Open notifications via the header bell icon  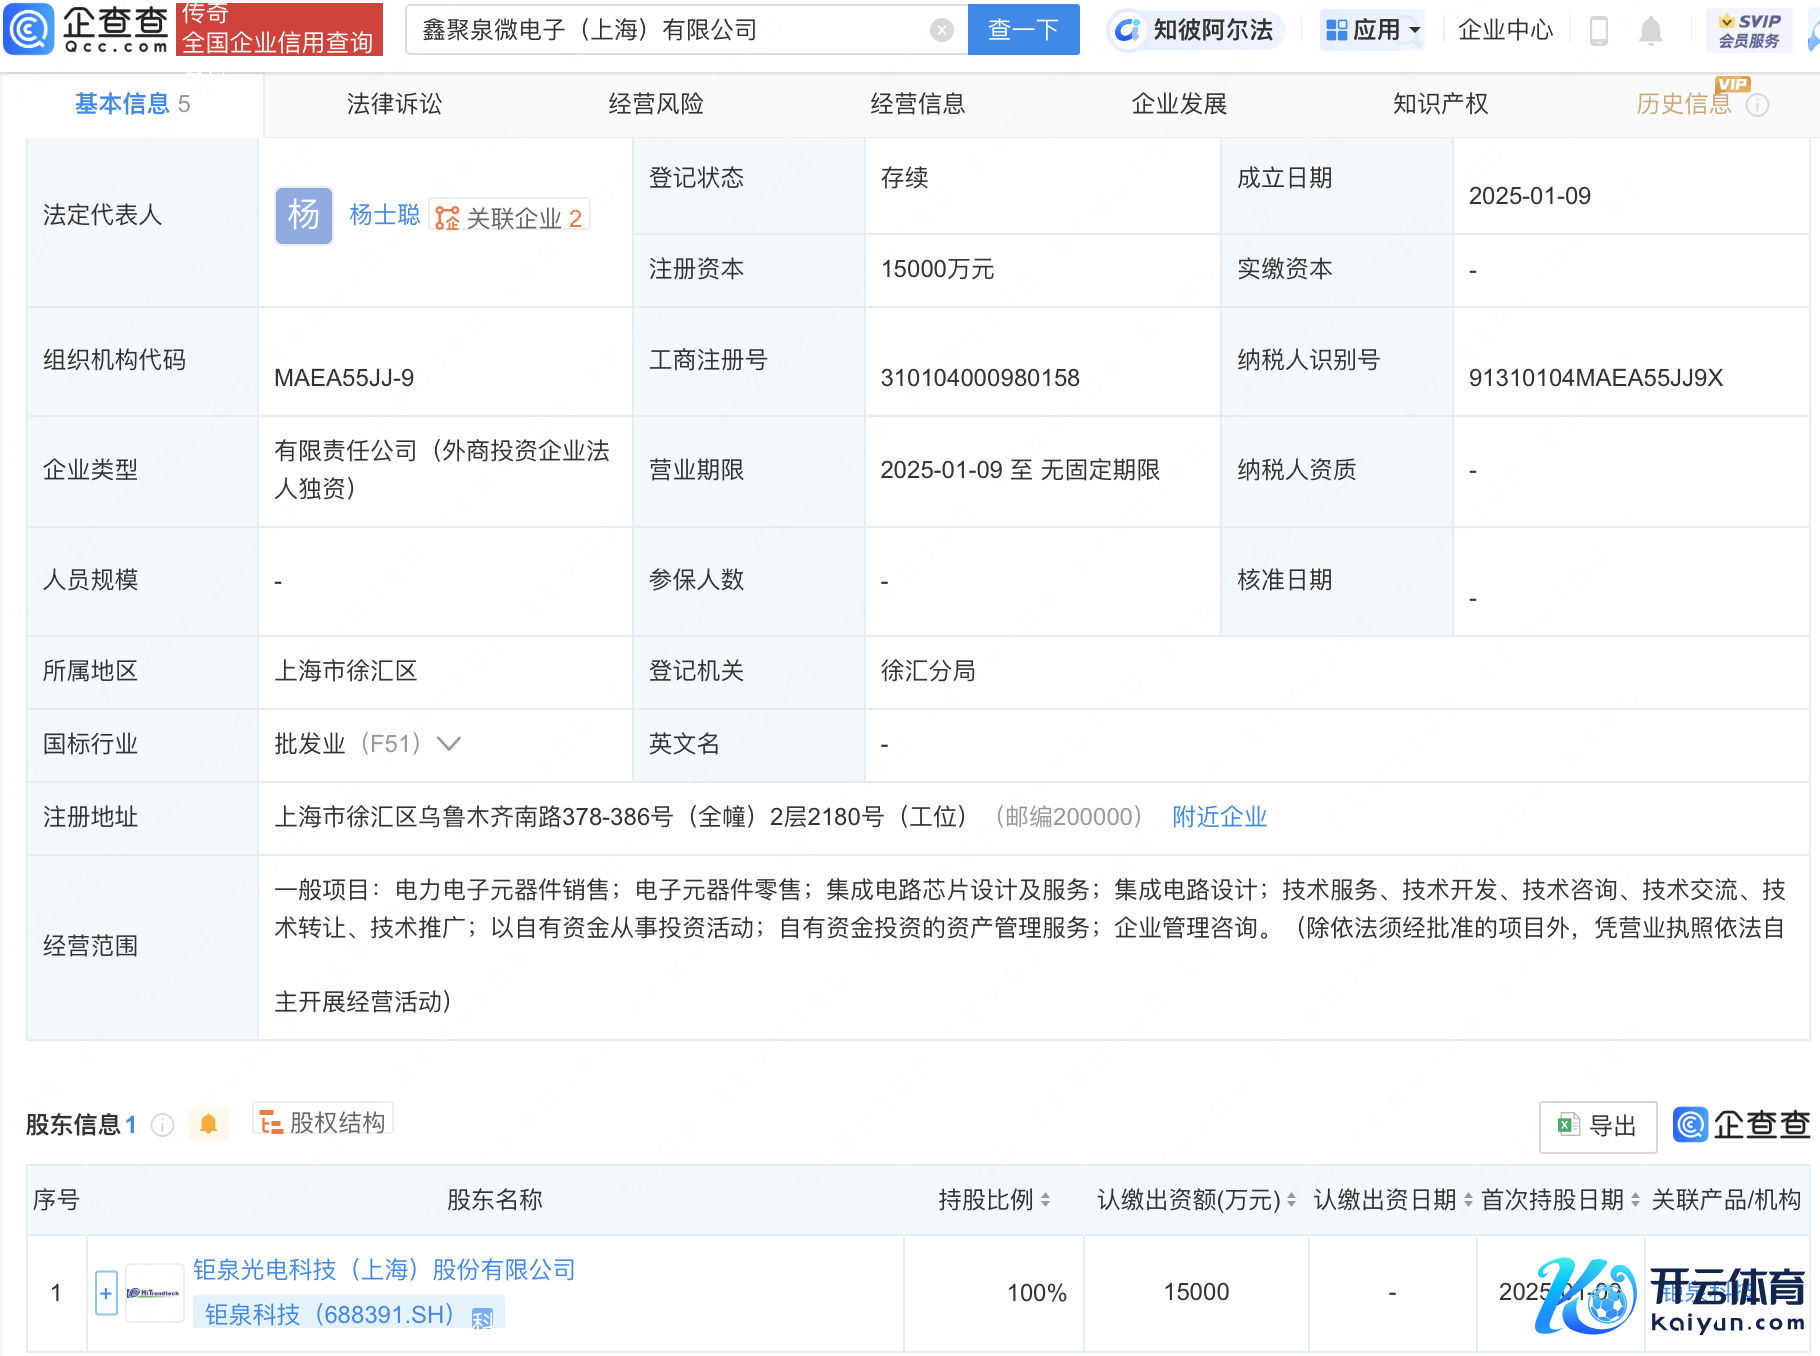pos(1650,31)
